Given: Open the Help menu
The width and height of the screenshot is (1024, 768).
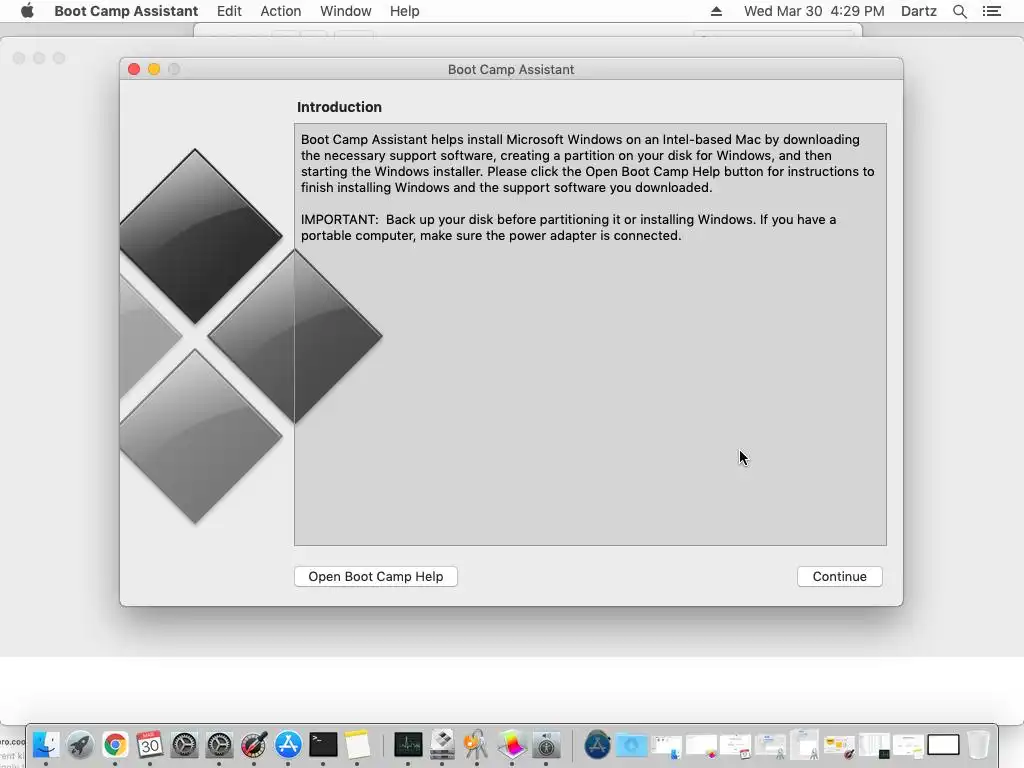Looking at the screenshot, I should click(404, 11).
